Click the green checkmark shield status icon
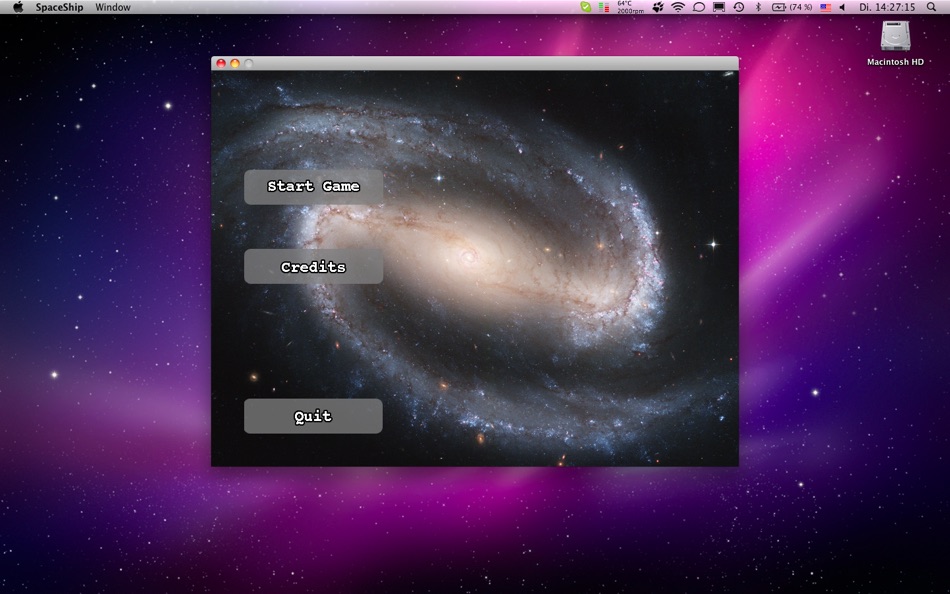 coord(586,7)
